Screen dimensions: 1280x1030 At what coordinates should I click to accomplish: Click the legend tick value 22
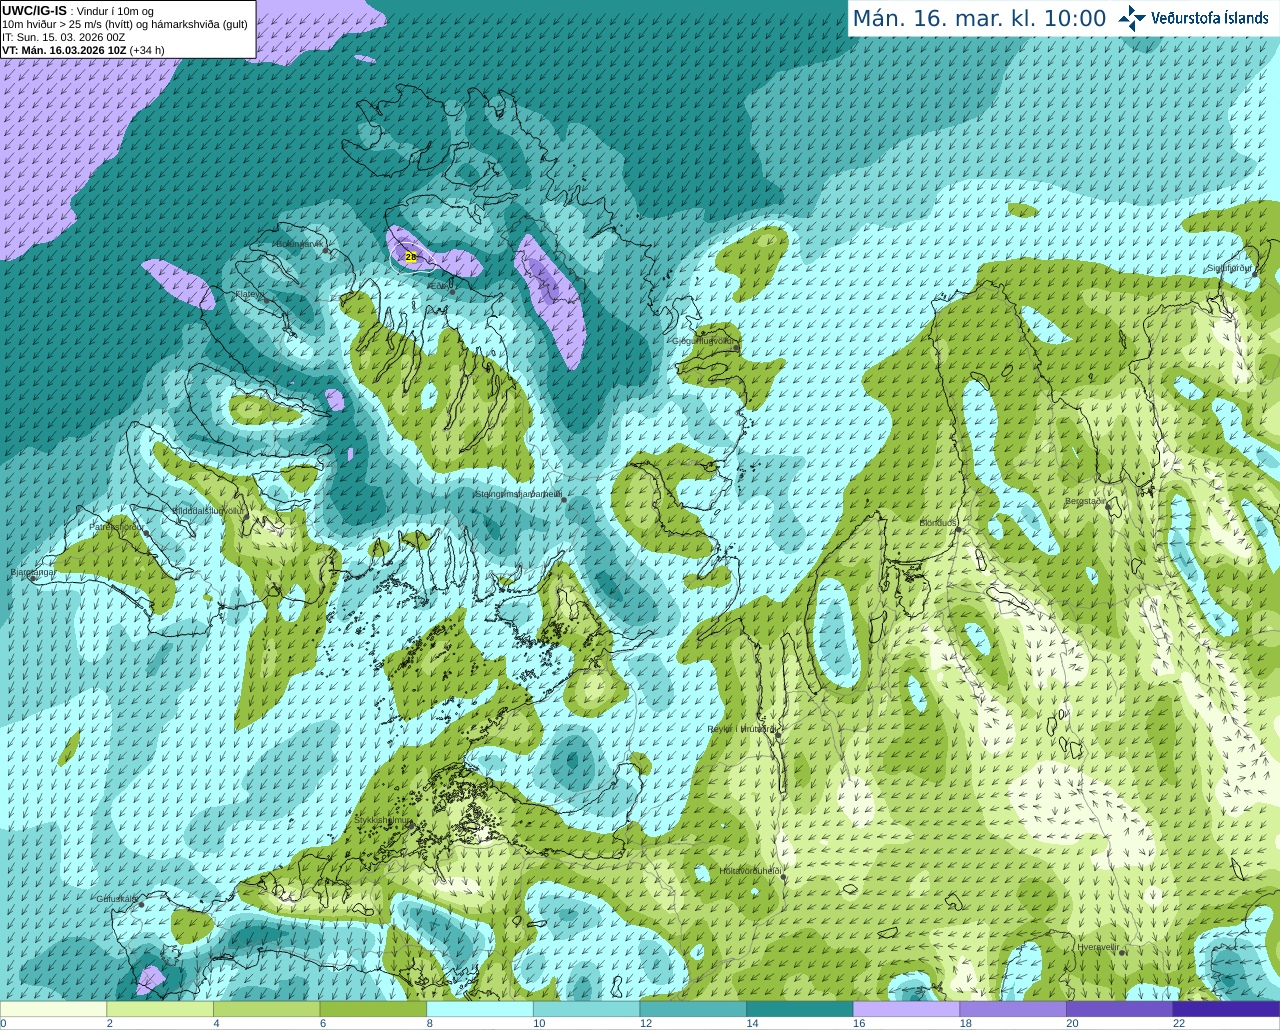coord(1178,1023)
